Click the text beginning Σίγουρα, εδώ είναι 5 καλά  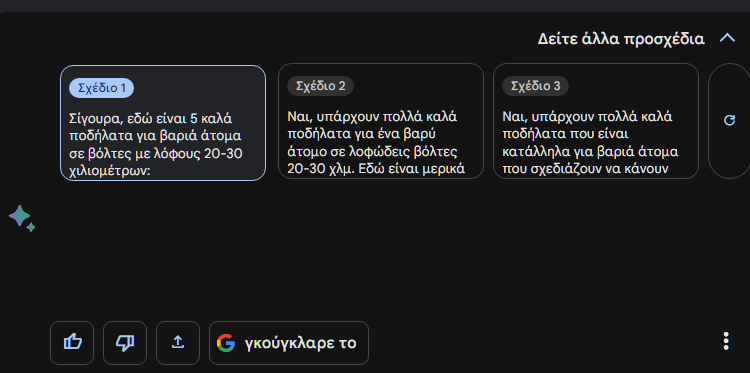click(x=156, y=144)
